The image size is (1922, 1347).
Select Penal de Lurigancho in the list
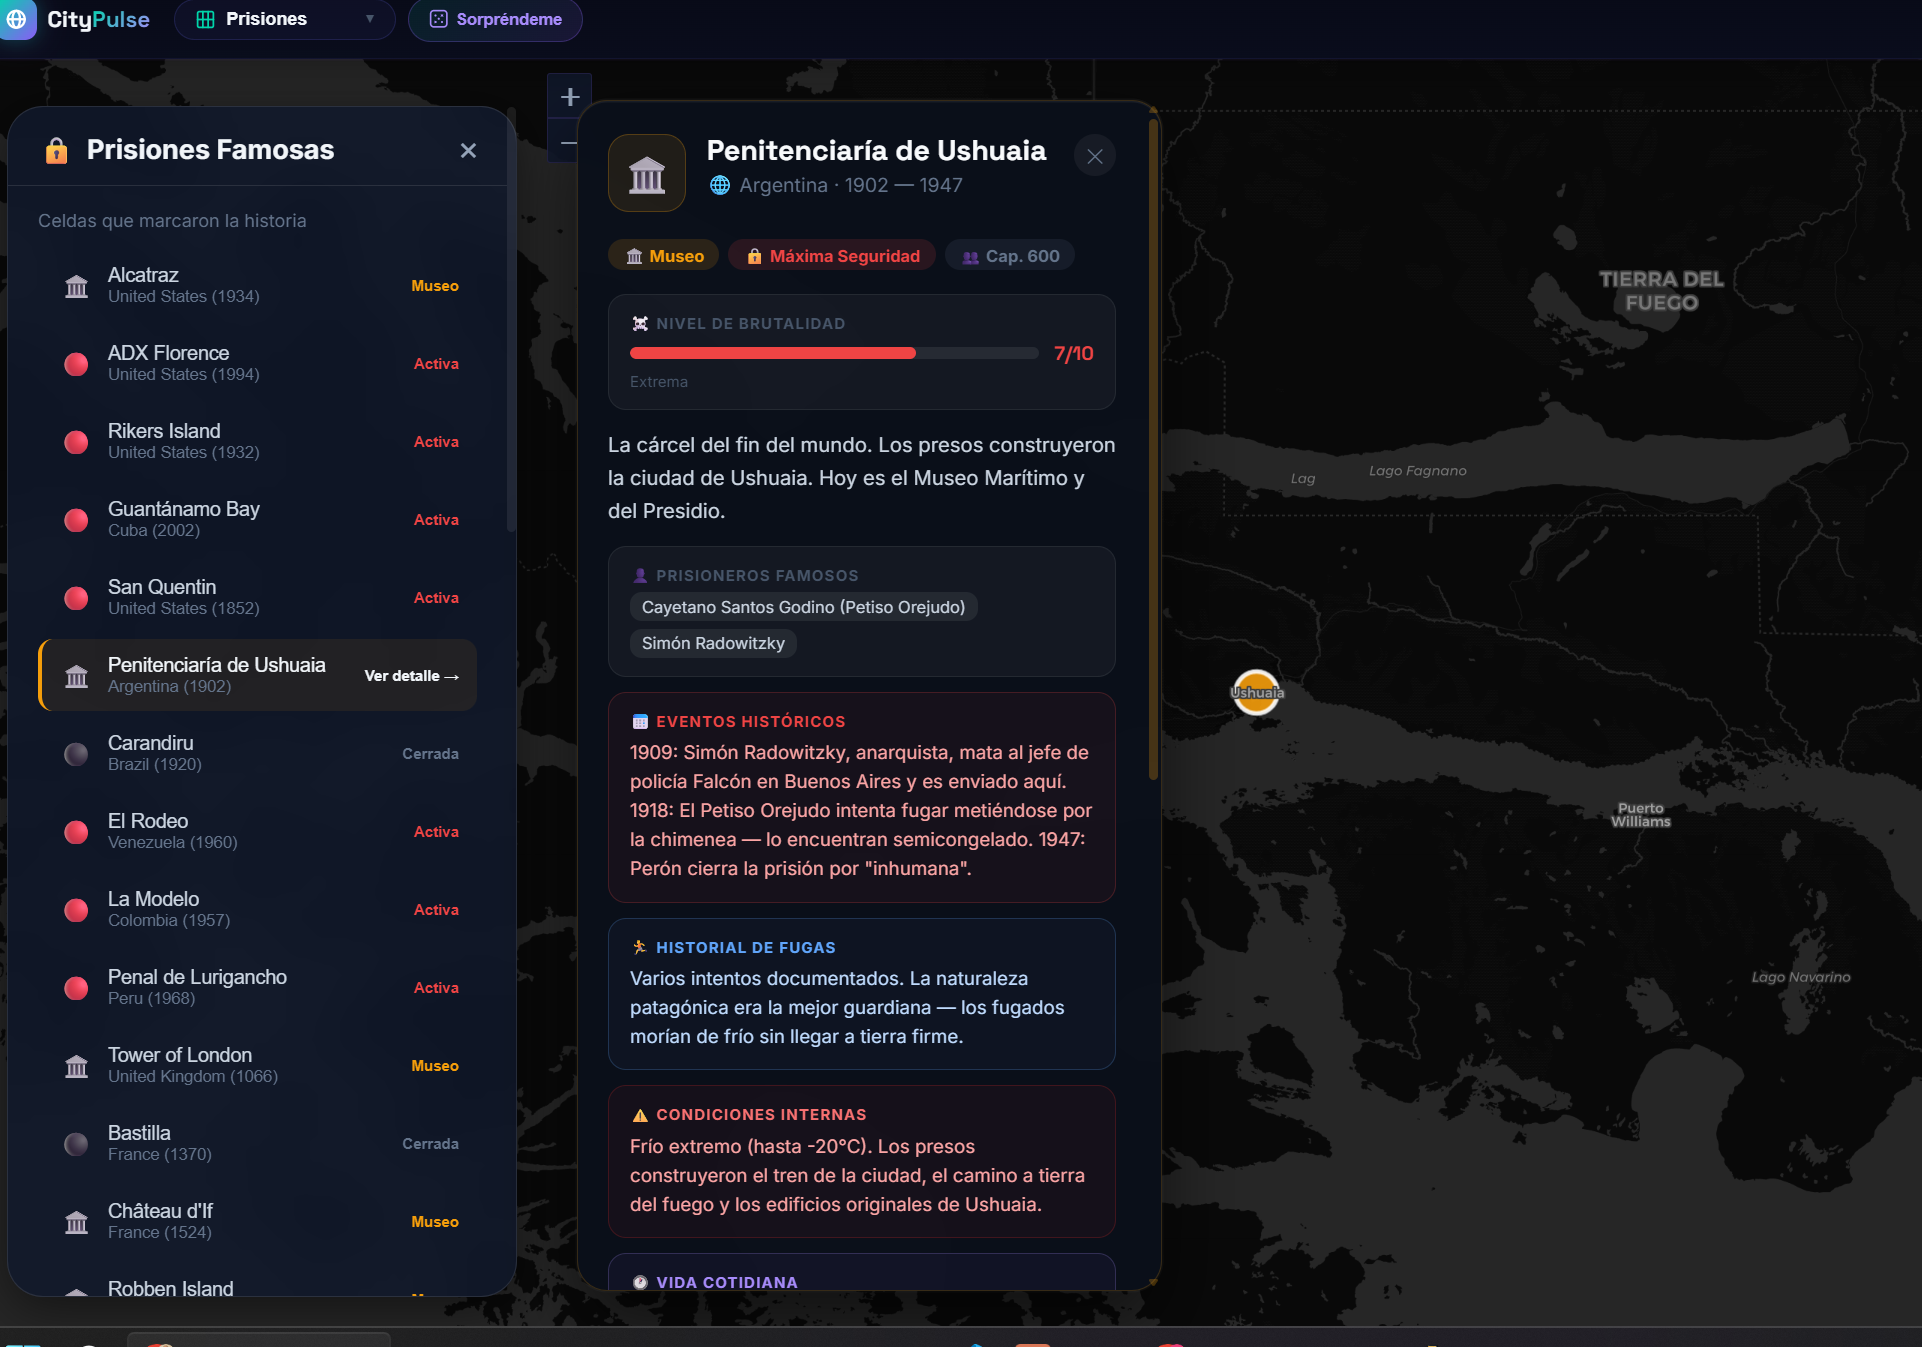point(258,987)
